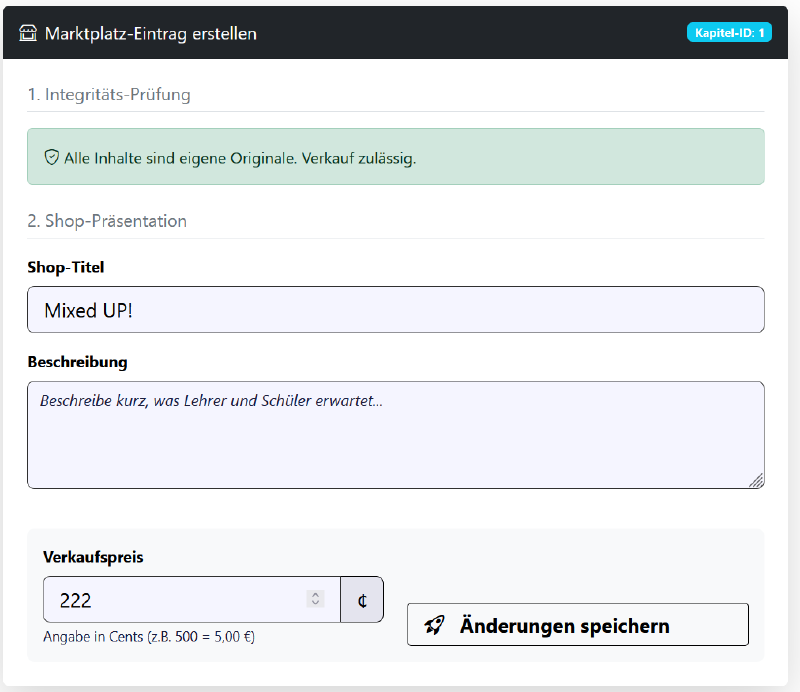Select the 'Marktplatz-Eintrag erstellen' heading text

point(151,34)
